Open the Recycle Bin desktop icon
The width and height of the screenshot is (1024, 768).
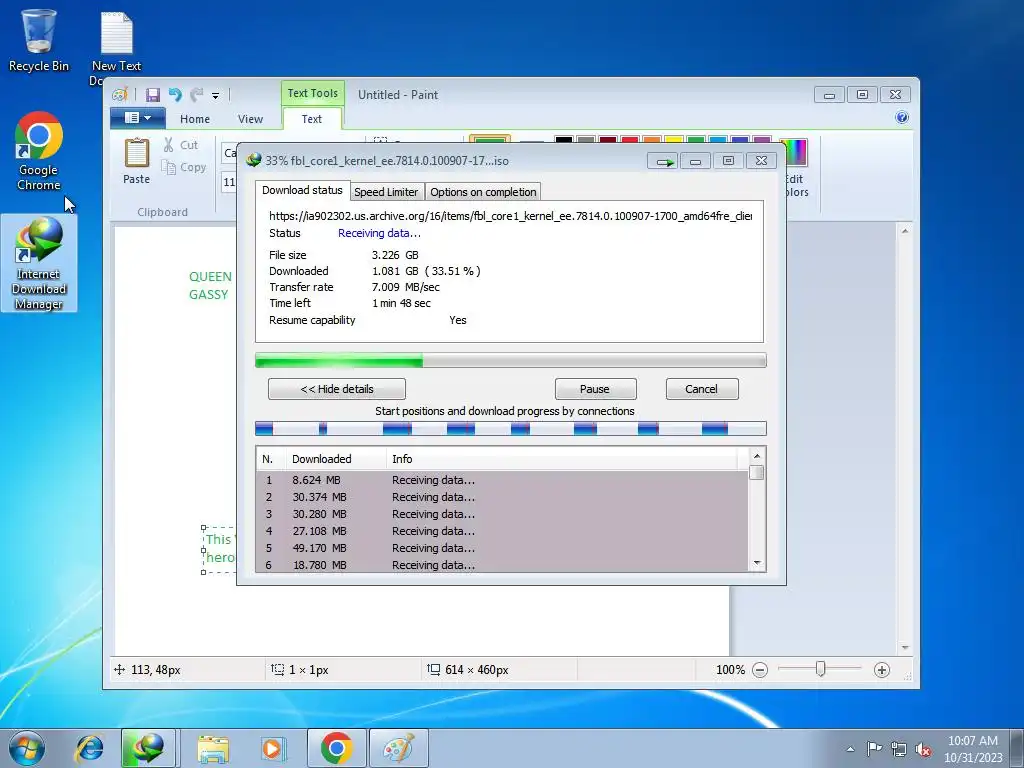pos(39,40)
